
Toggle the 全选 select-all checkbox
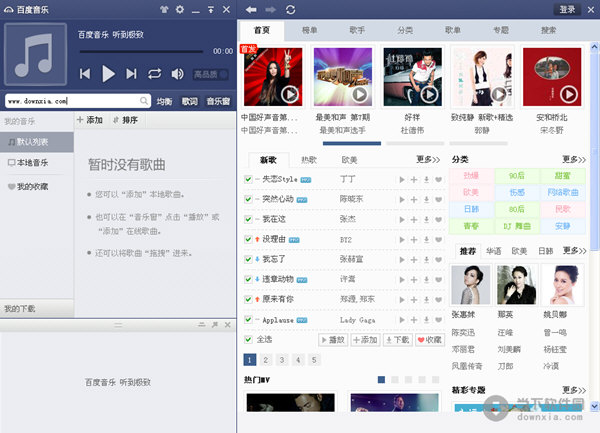coord(248,339)
